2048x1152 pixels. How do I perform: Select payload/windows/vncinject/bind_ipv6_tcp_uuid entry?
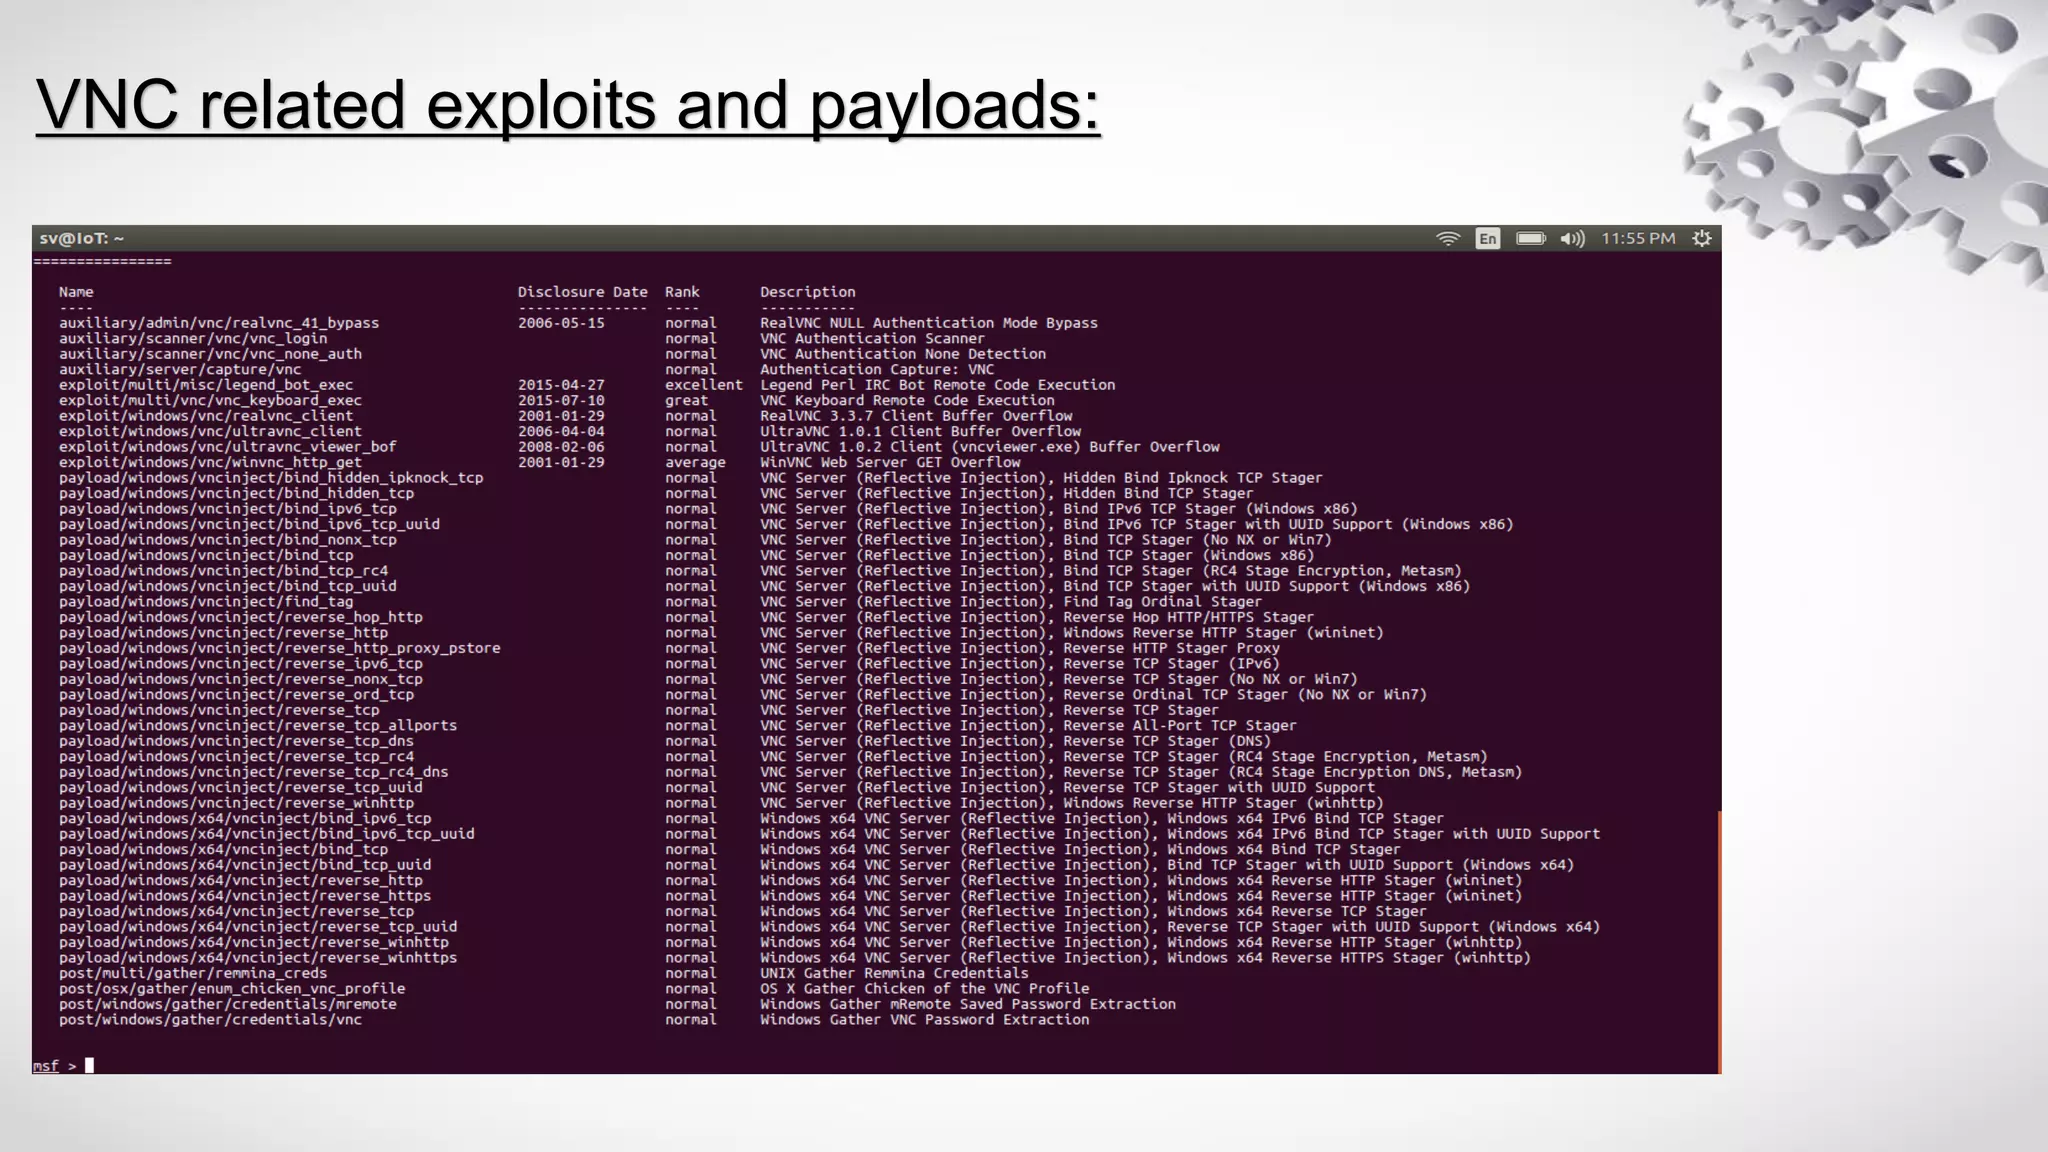pos(249,524)
